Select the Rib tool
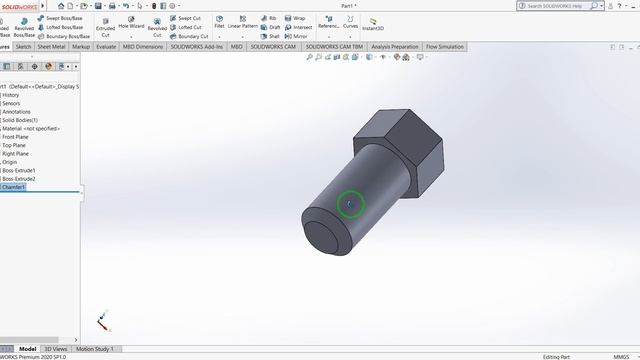This screenshot has width=640, height=360. click(269, 18)
